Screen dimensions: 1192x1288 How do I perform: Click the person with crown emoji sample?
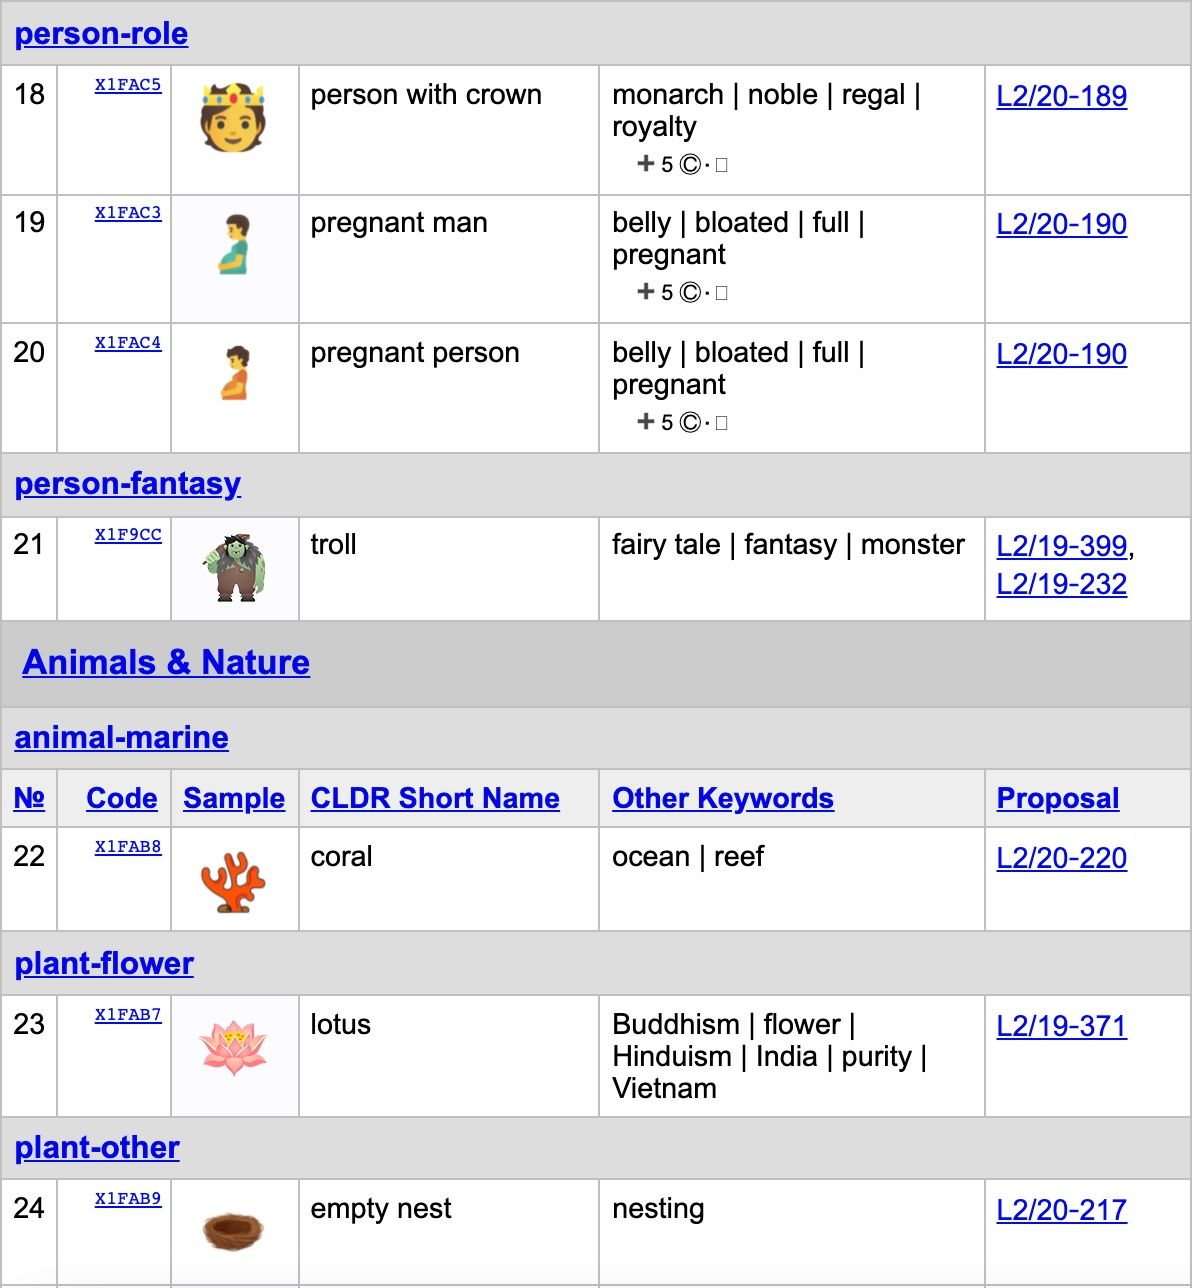click(x=234, y=128)
